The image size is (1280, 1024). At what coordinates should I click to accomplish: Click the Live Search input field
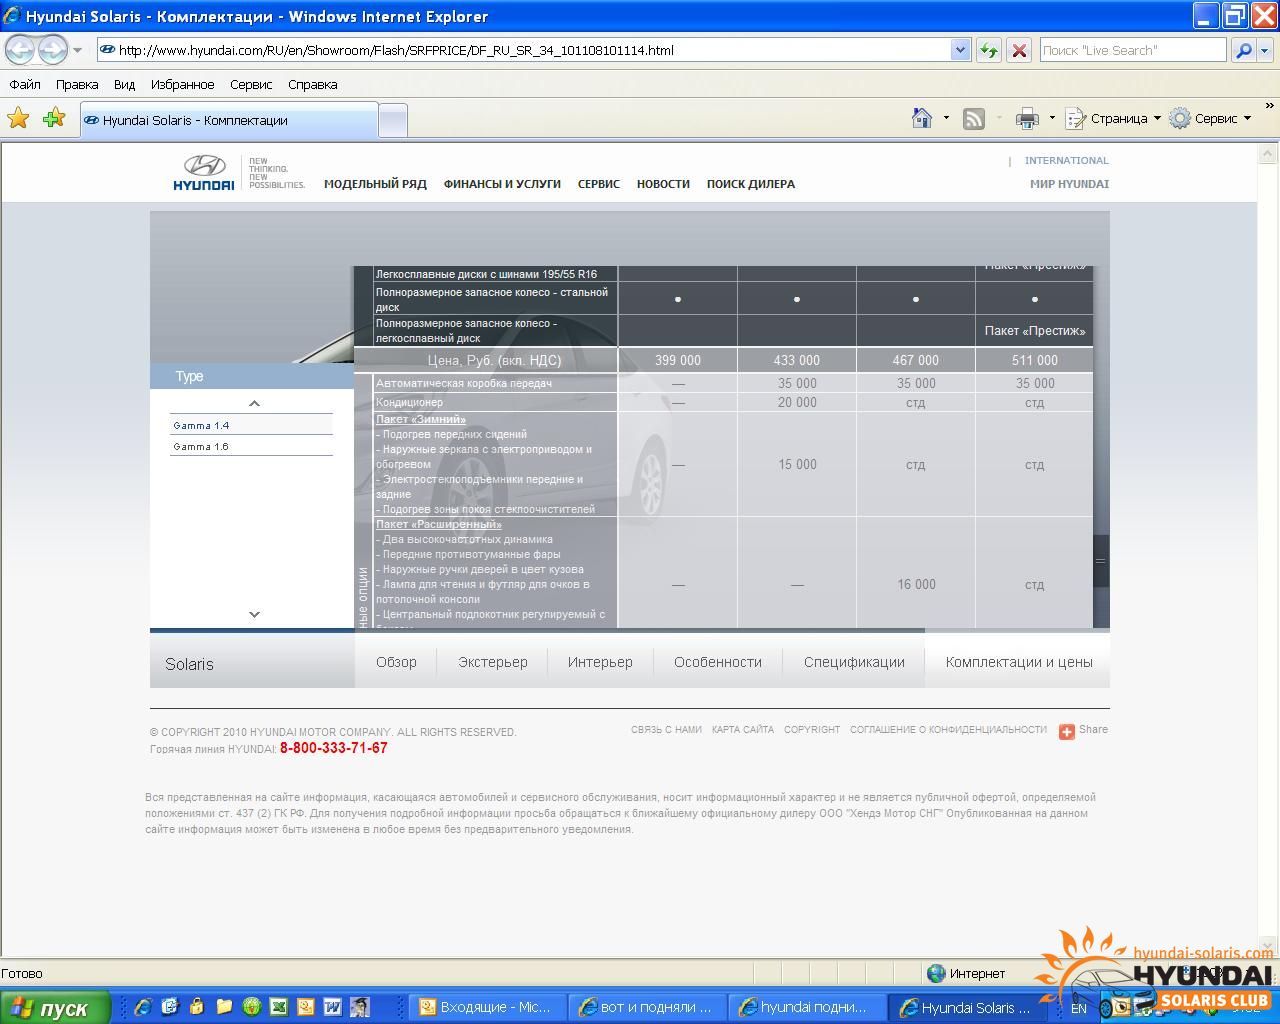[x=1132, y=50]
